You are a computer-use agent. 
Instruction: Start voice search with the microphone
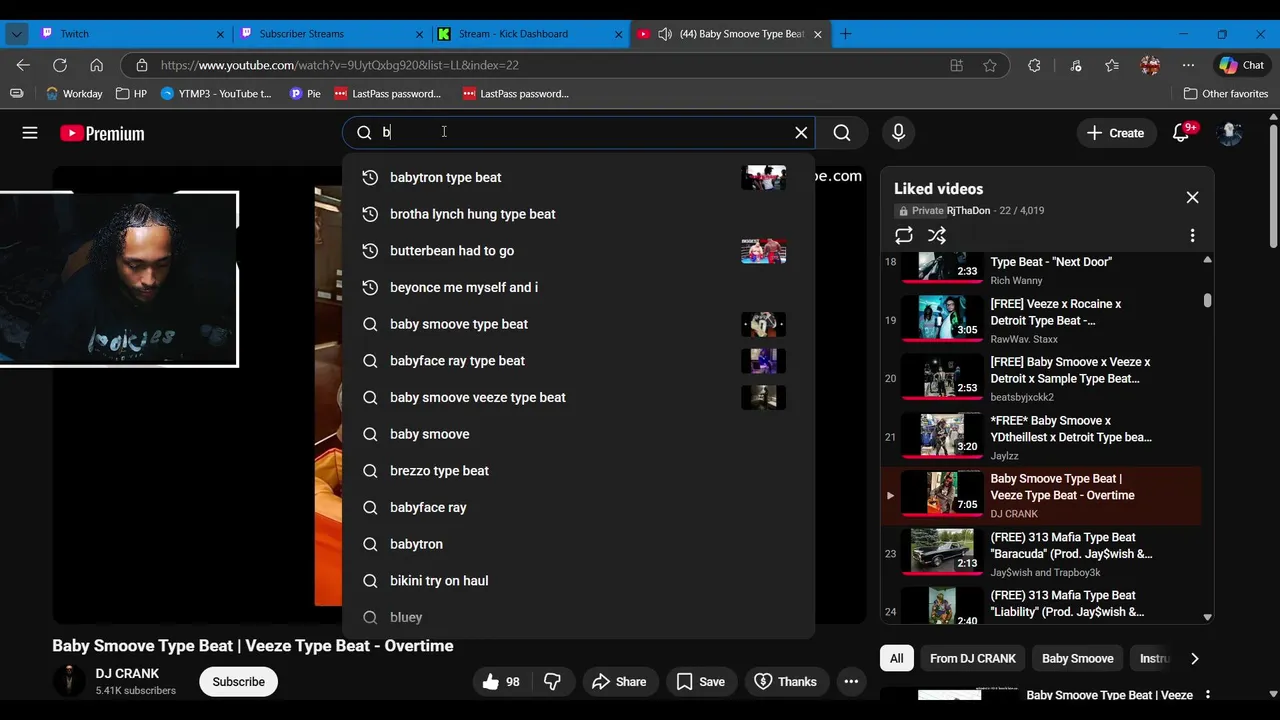898,133
